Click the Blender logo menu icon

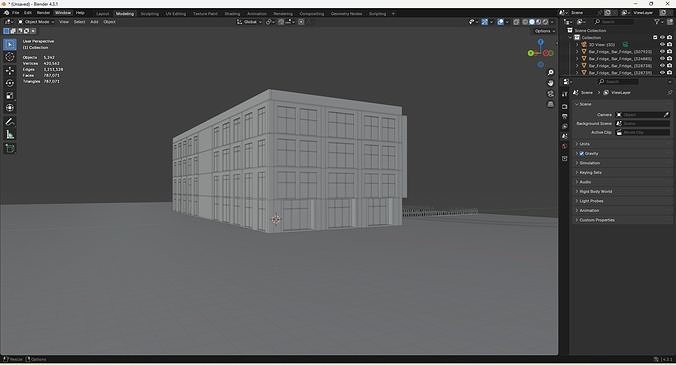pos(6,13)
